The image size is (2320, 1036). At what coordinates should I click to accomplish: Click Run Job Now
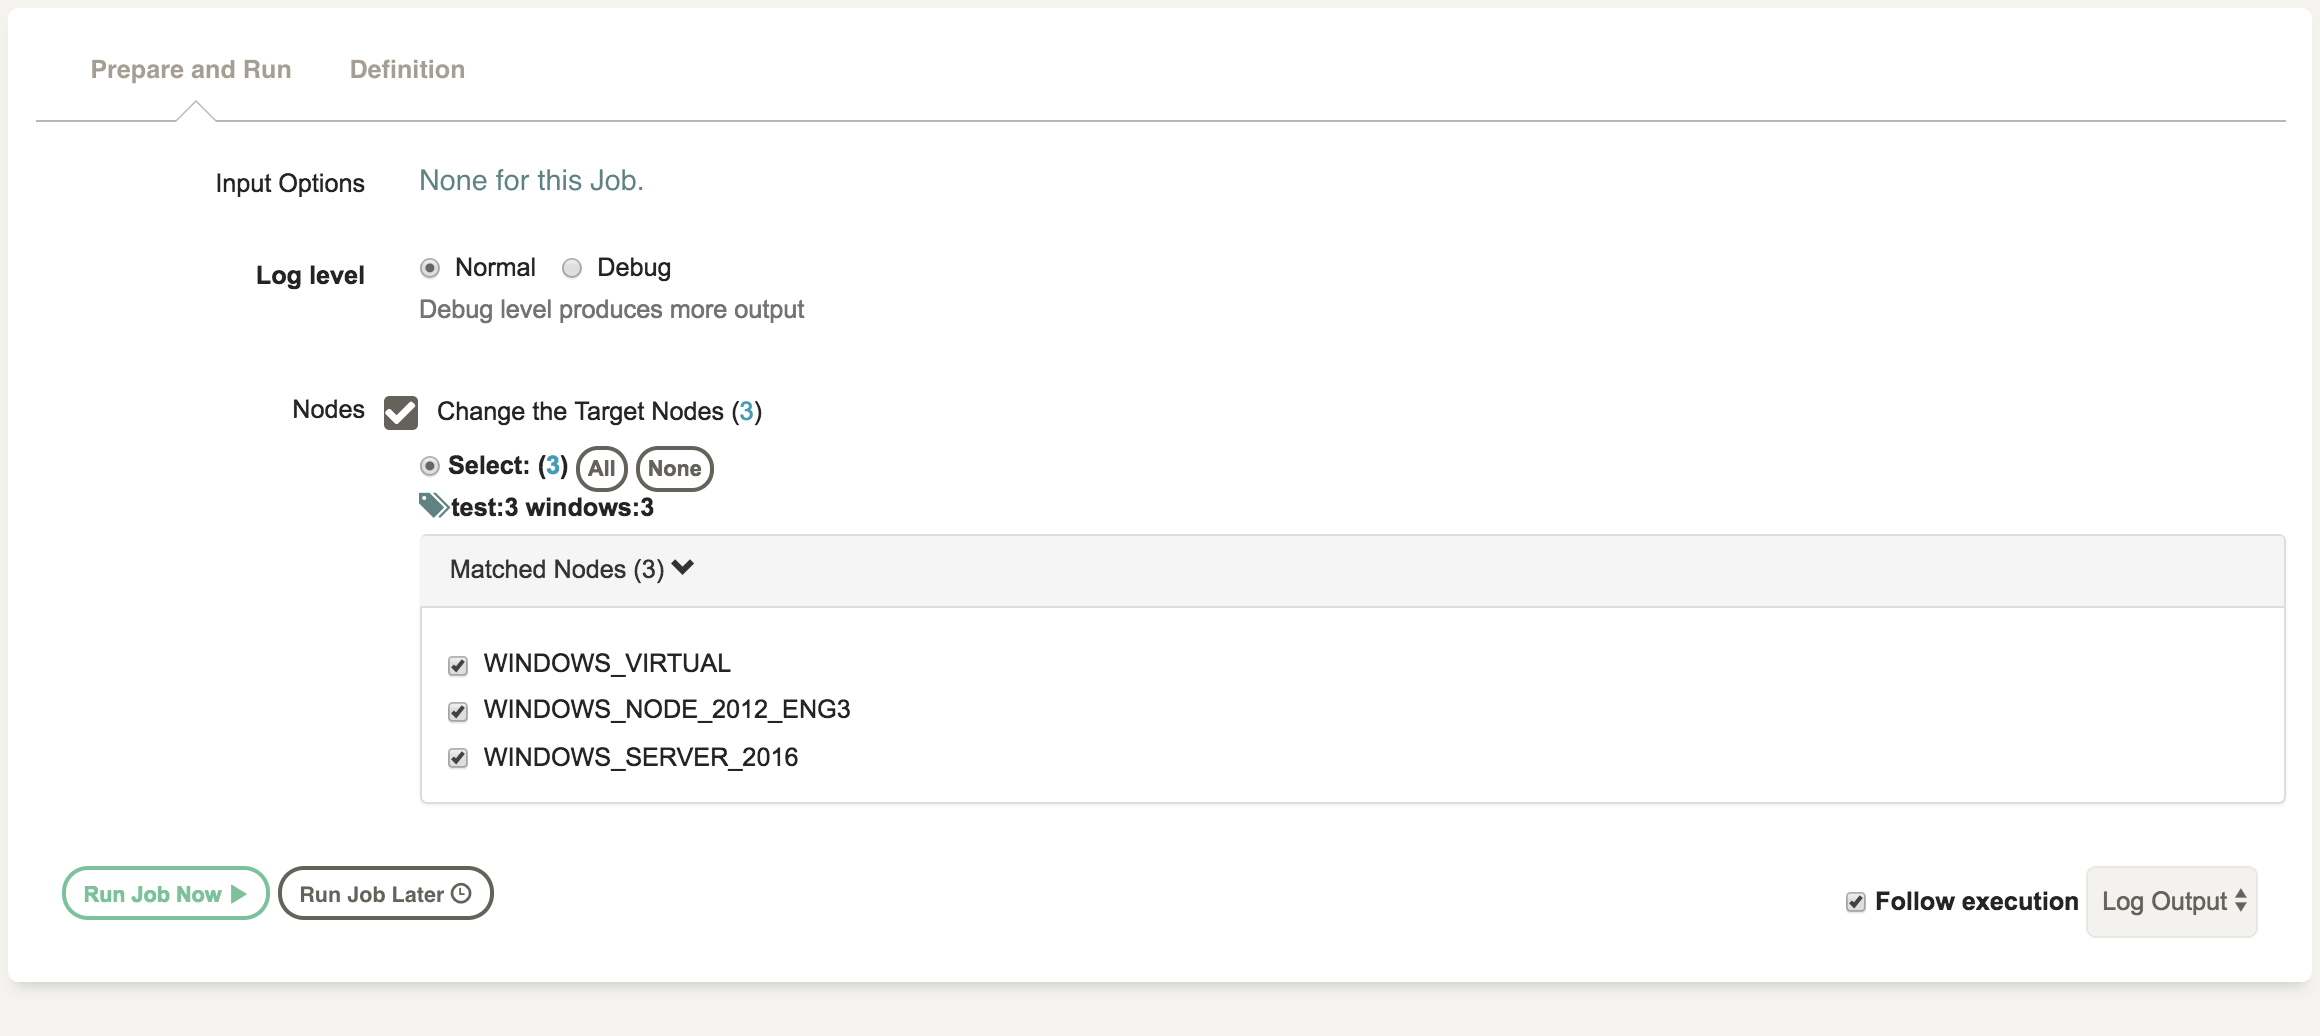pyautogui.click(x=164, y=893)
